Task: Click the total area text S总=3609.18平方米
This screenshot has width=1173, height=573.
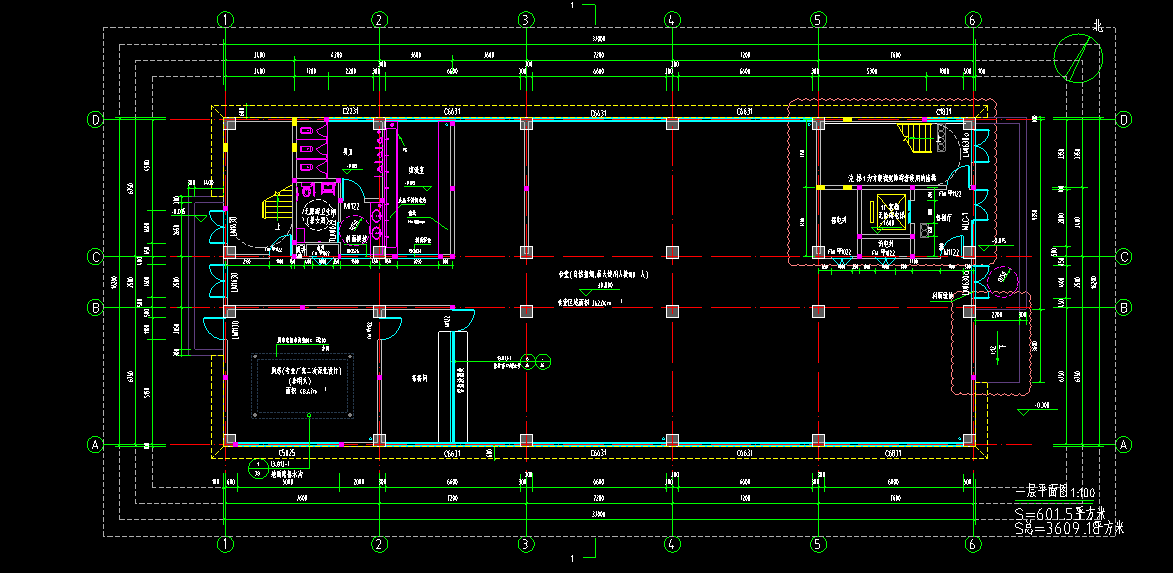Action: [x=1068, y=528]
